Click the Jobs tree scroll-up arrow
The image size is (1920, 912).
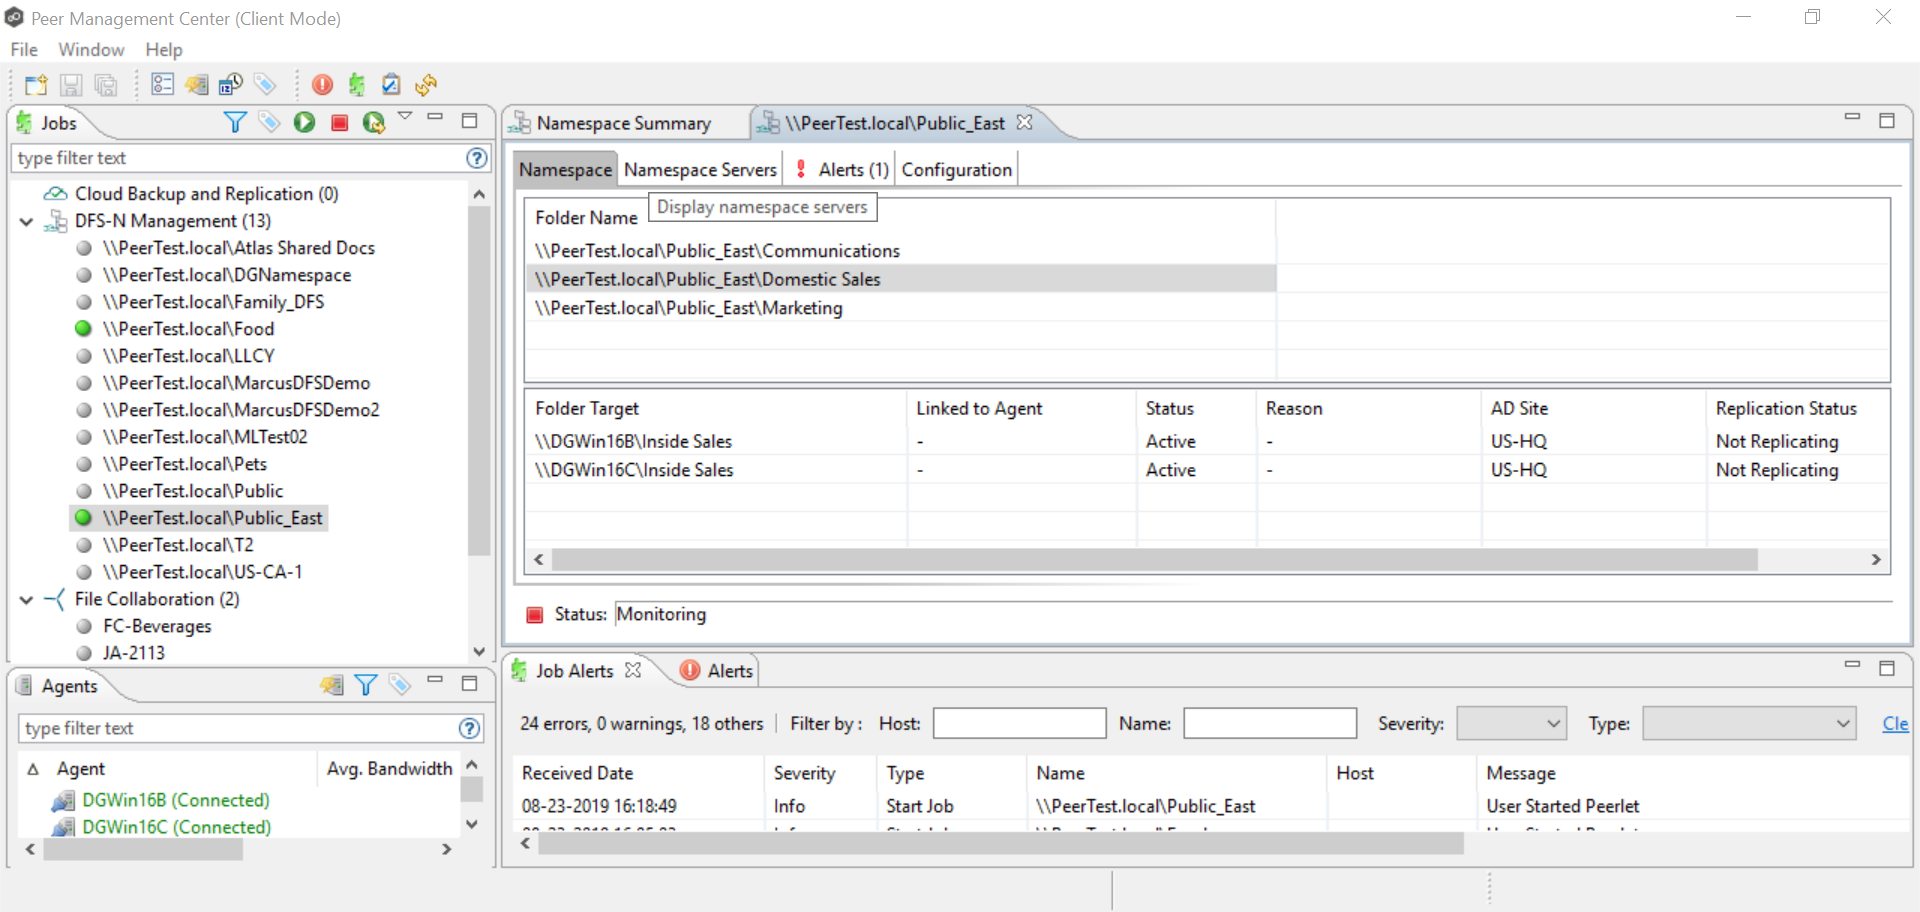479,194
